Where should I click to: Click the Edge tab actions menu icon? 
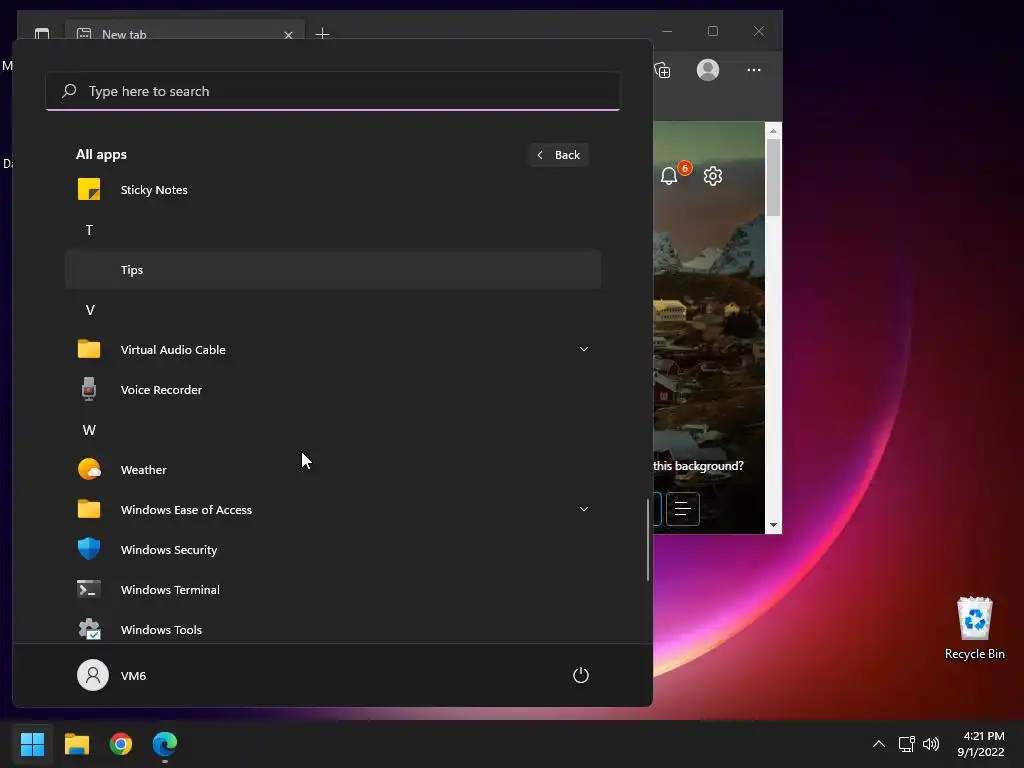tap(42, 33)
